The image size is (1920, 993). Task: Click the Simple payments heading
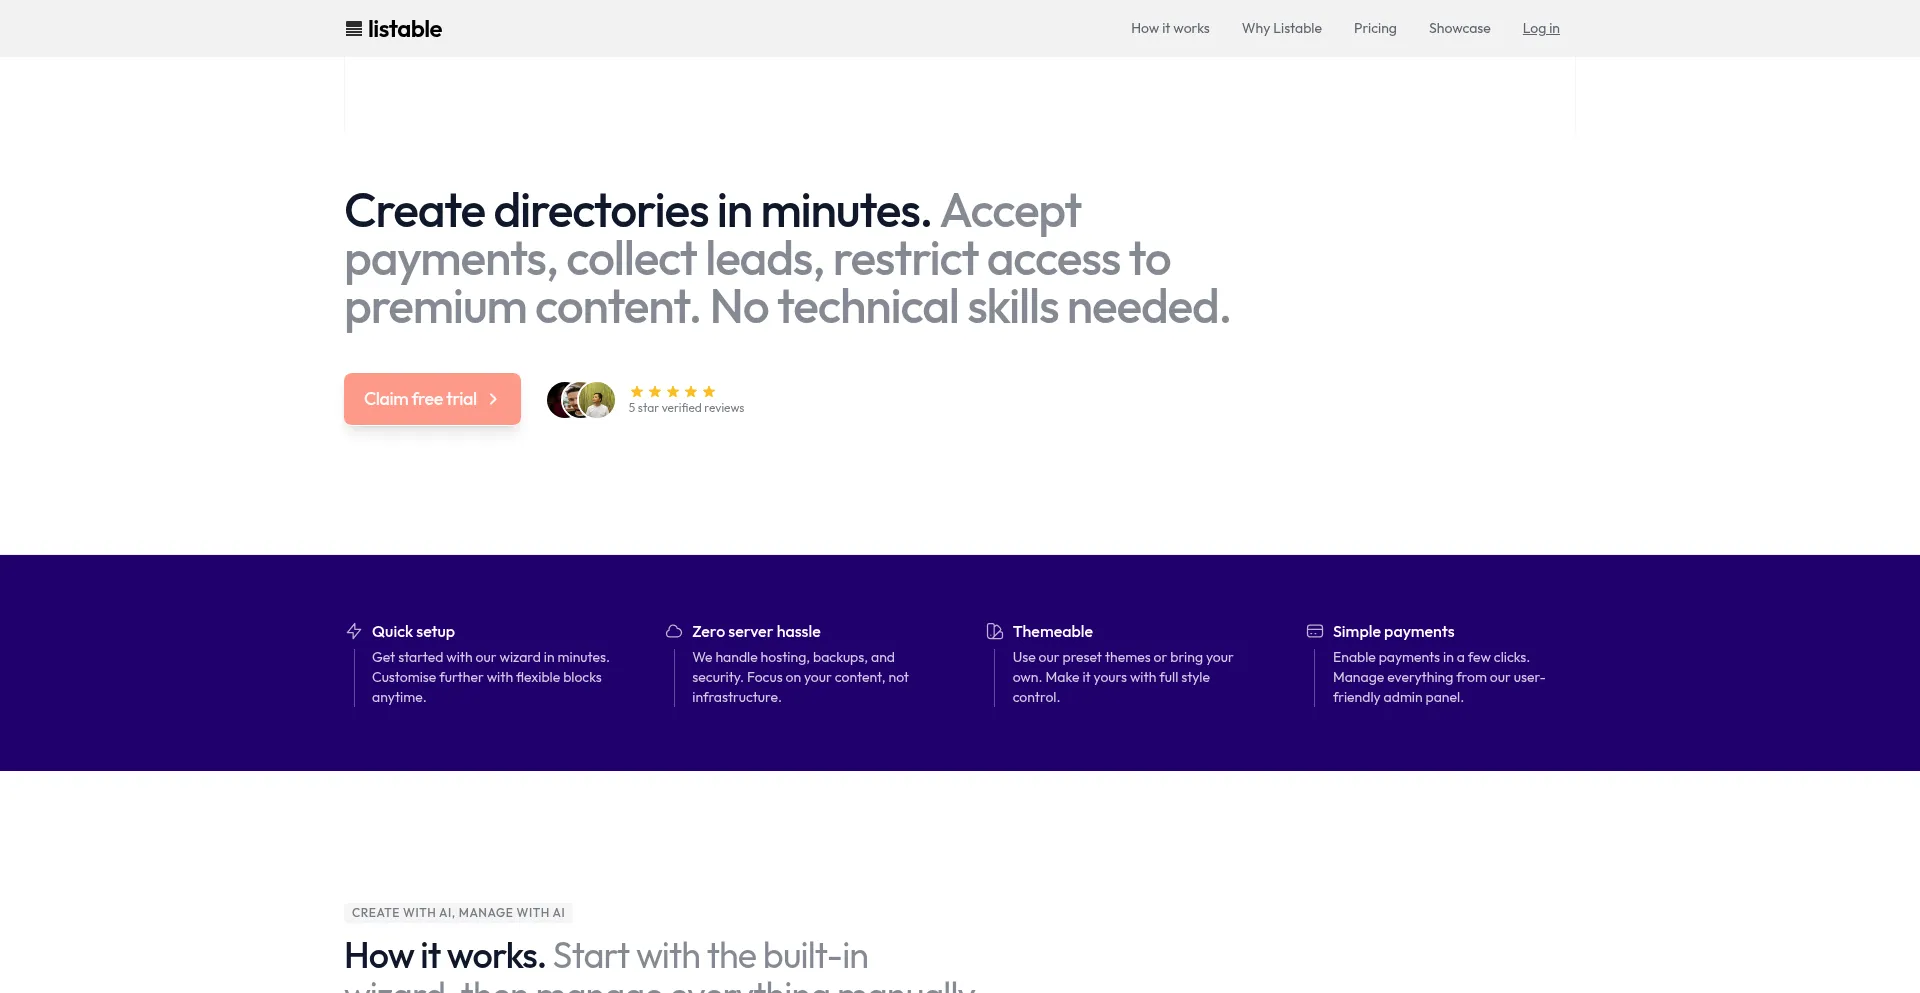[1393, 631]
